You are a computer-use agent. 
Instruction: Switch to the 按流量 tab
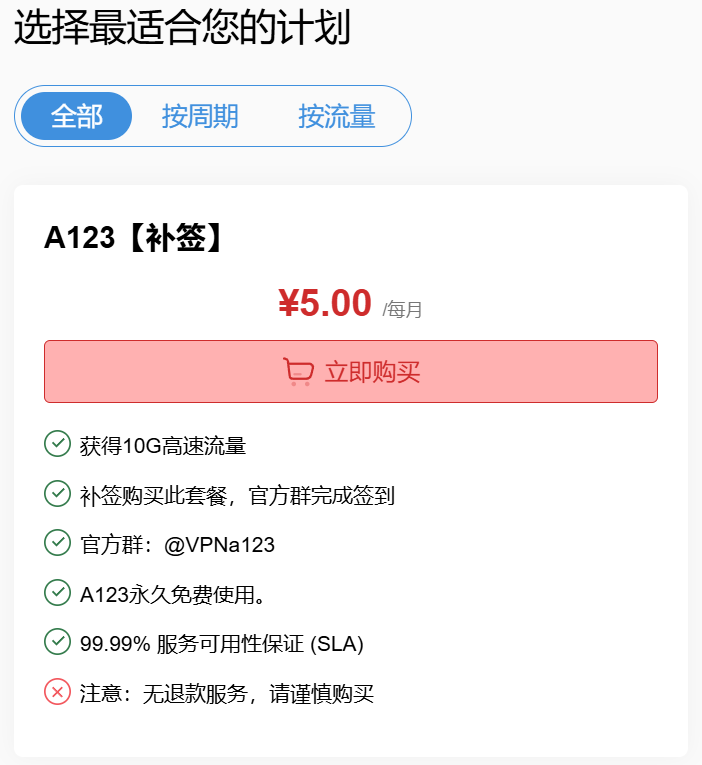click(x=337, y=116)
